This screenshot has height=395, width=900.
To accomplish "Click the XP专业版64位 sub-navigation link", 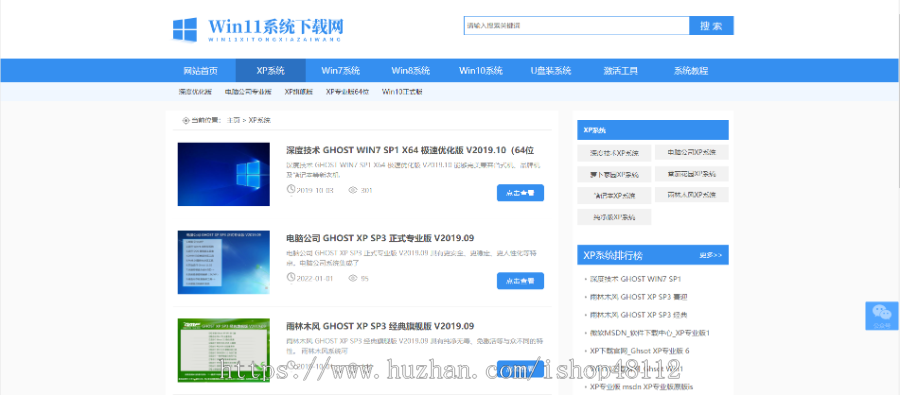I will 347,91.
